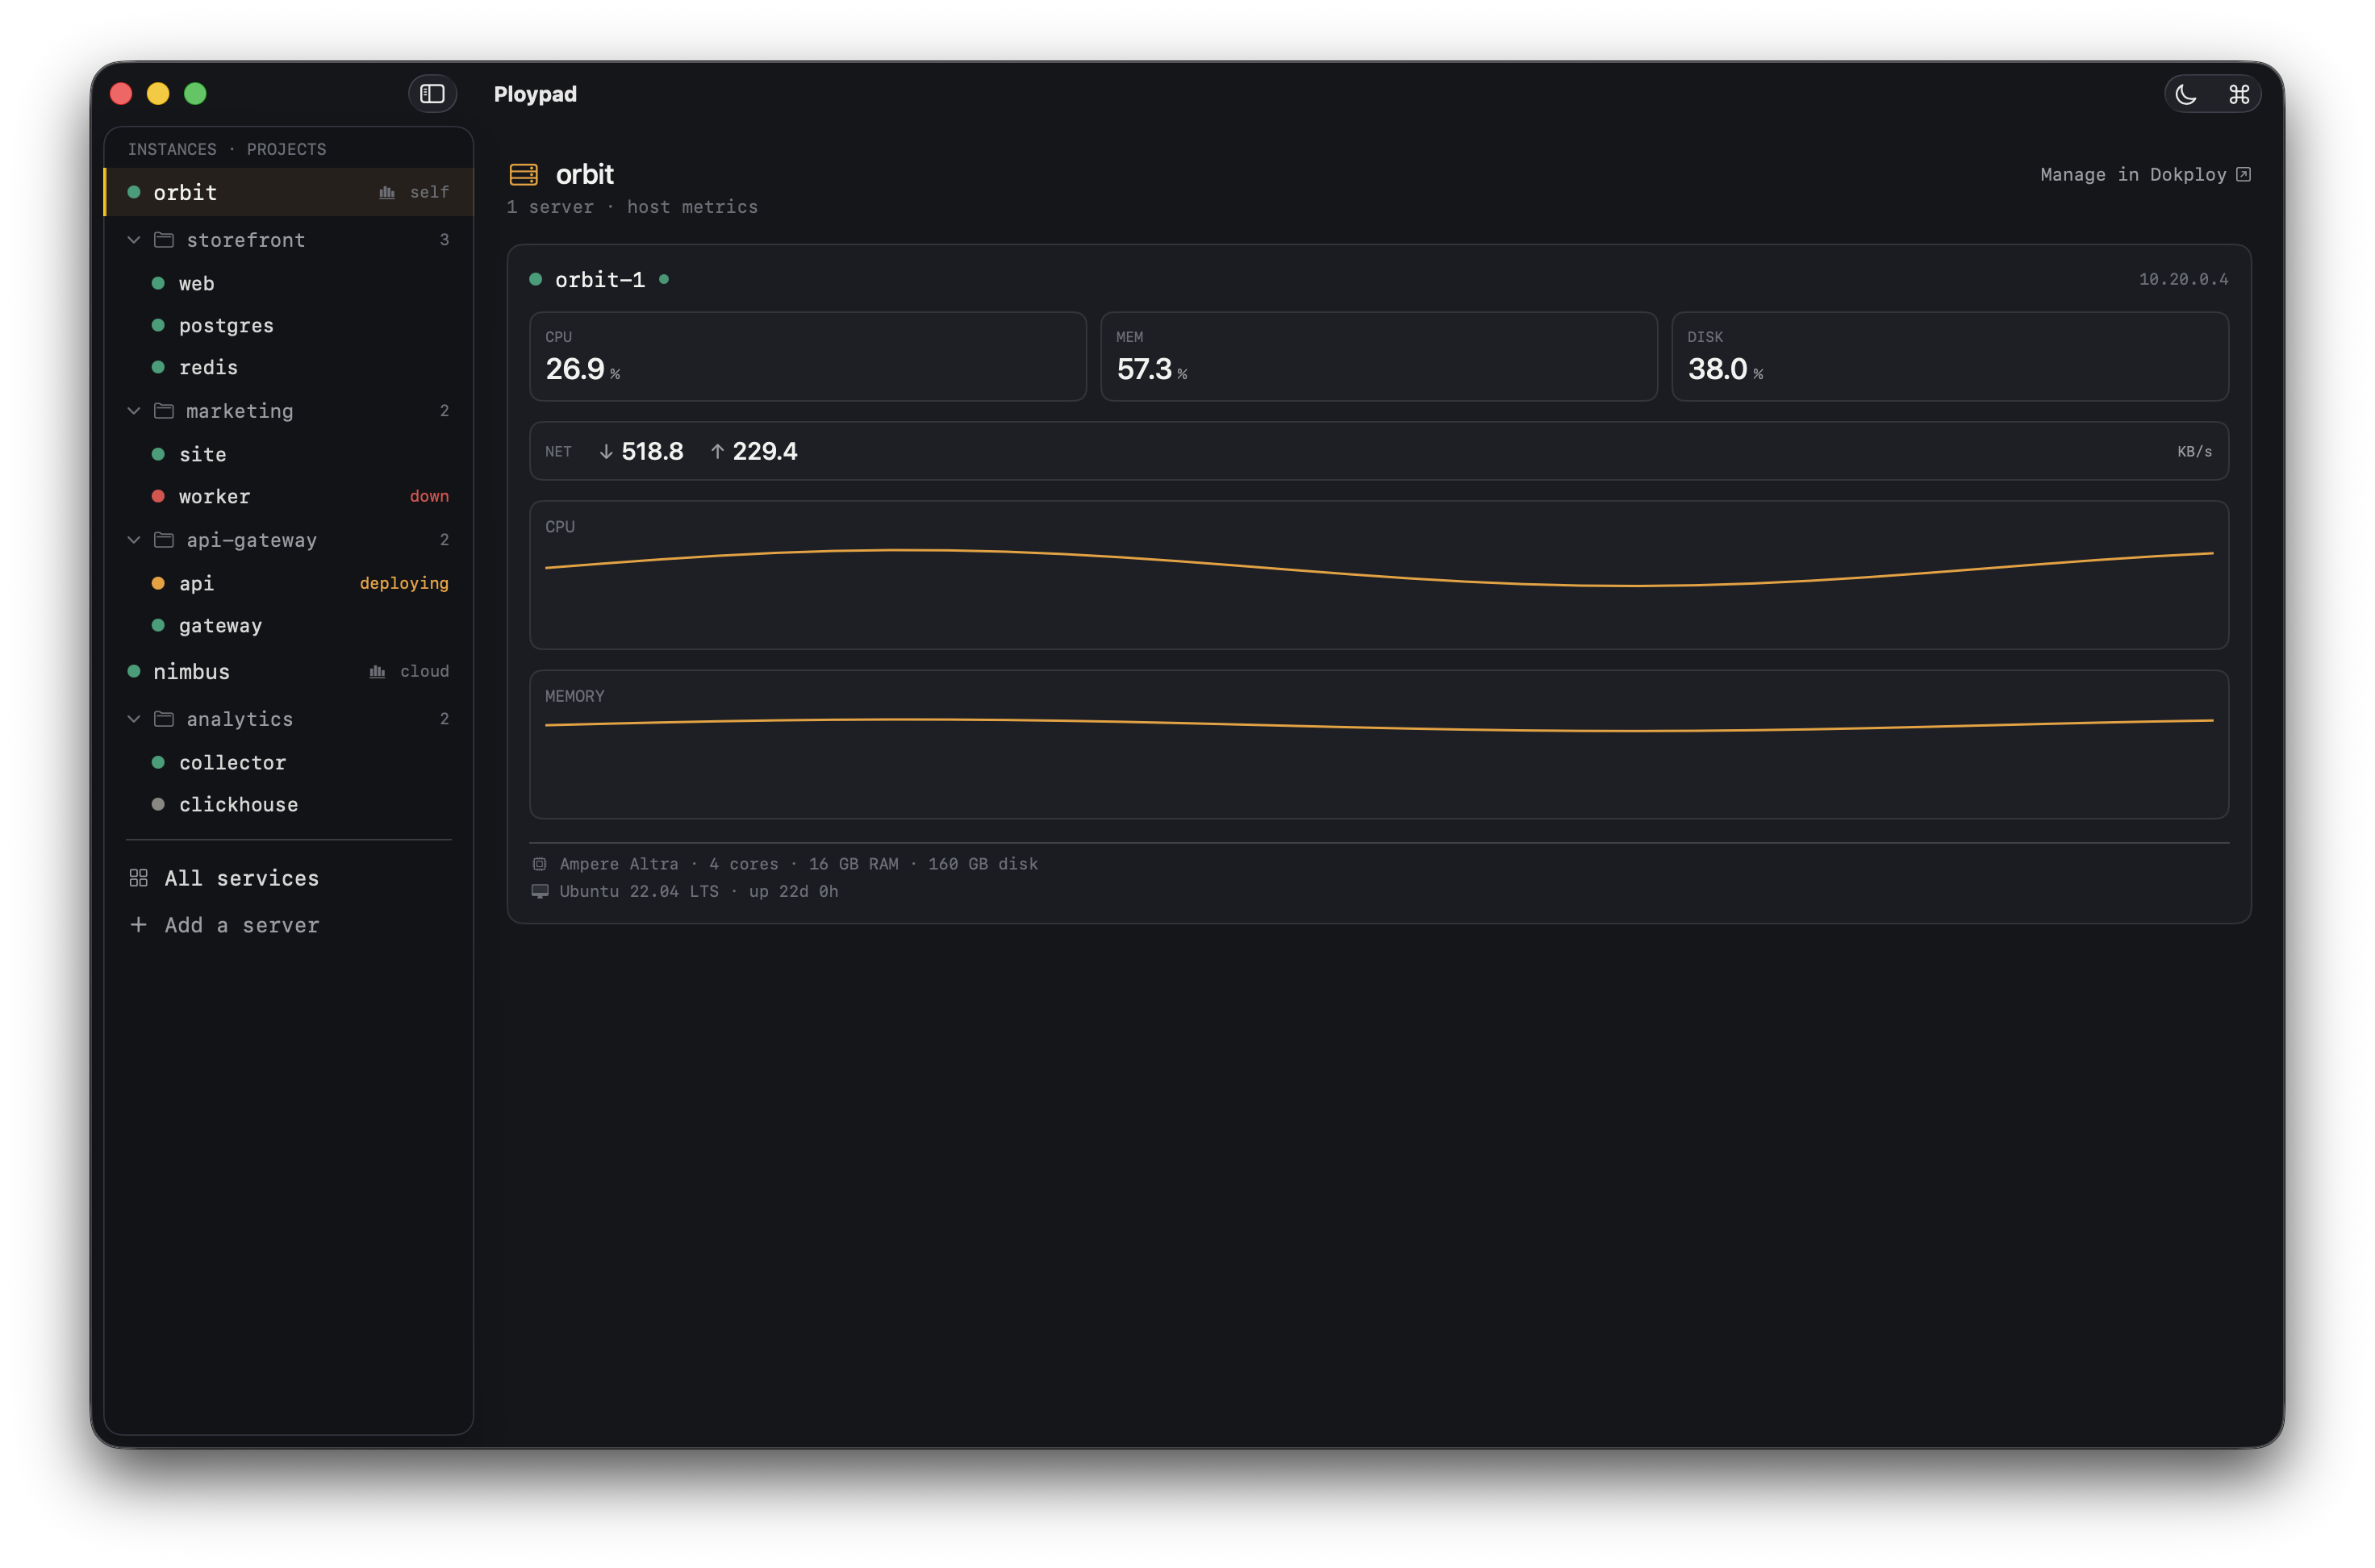
Task: Click the CPU 26.9% metric card
Action: (808, 357)
